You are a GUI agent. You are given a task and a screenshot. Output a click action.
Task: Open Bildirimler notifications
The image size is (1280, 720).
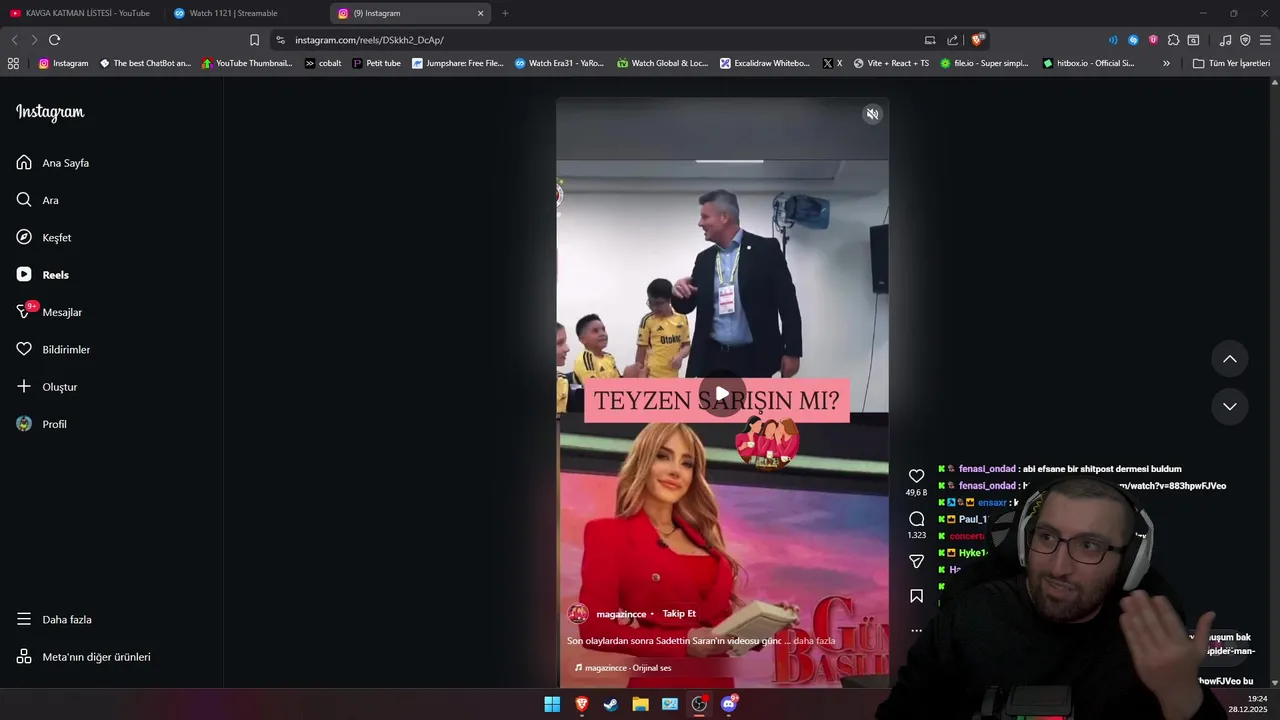[x=53, y=349]
